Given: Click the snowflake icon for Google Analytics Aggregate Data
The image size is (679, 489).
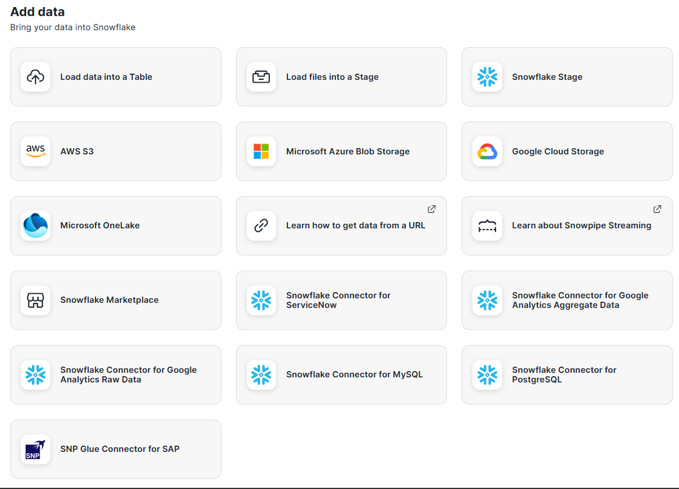Looking at the screenshot, I should (487, 300).
